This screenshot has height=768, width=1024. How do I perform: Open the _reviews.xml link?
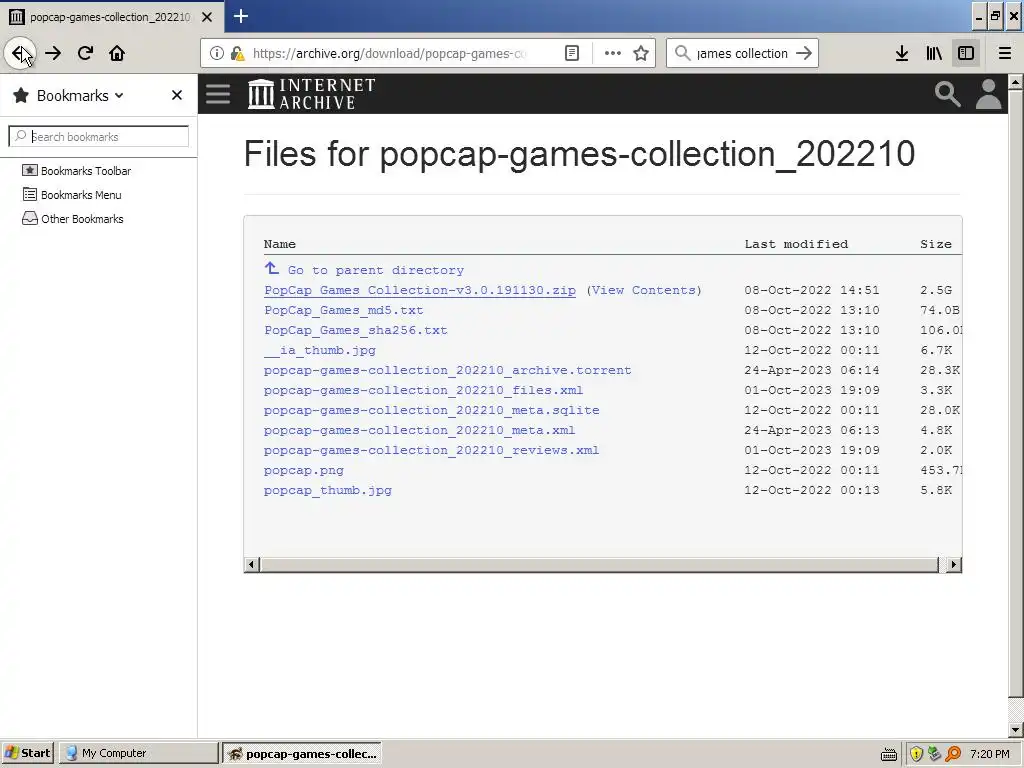[432, 450]
